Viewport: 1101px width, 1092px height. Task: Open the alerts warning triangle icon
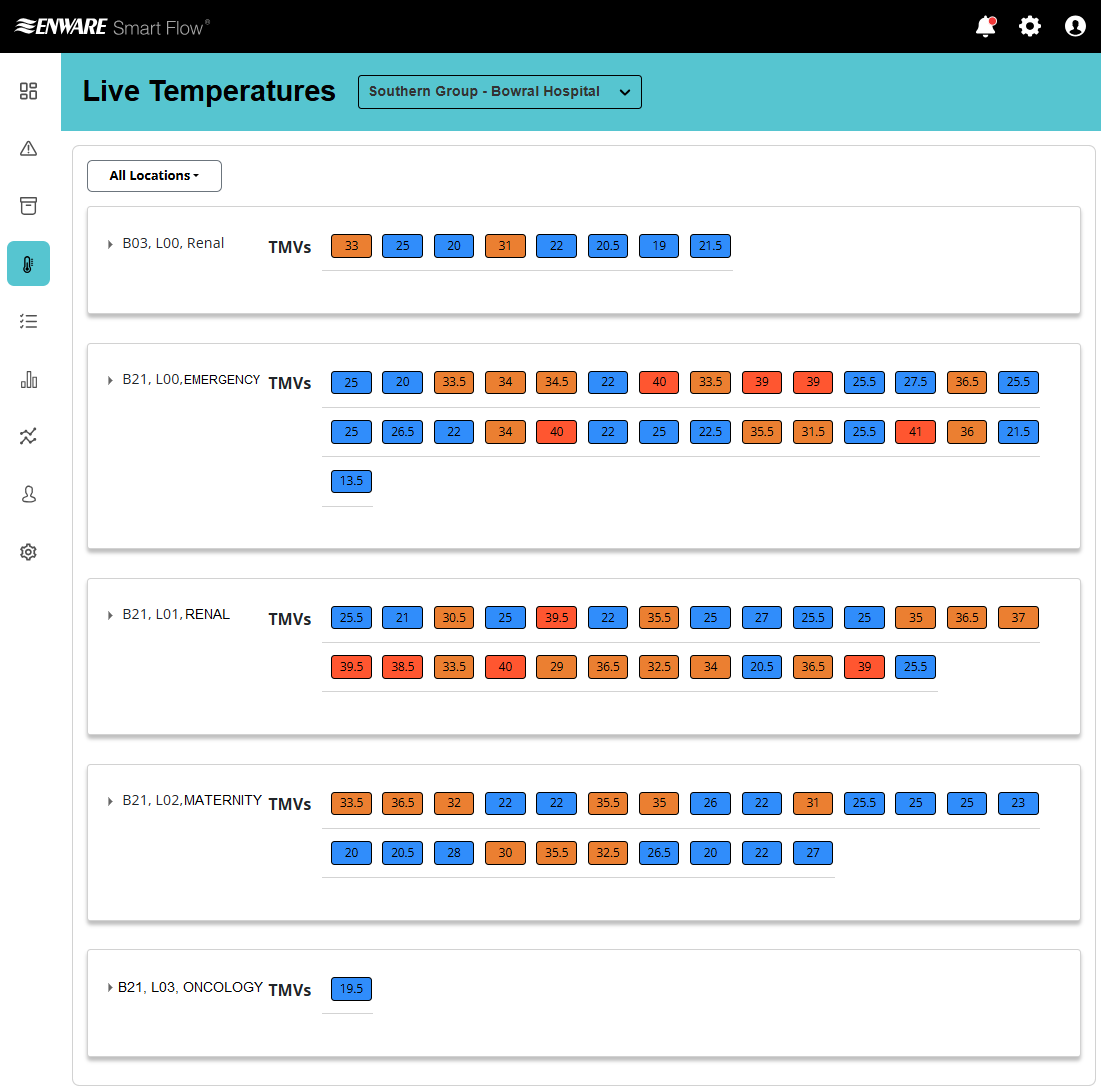[x=28, y=149]
